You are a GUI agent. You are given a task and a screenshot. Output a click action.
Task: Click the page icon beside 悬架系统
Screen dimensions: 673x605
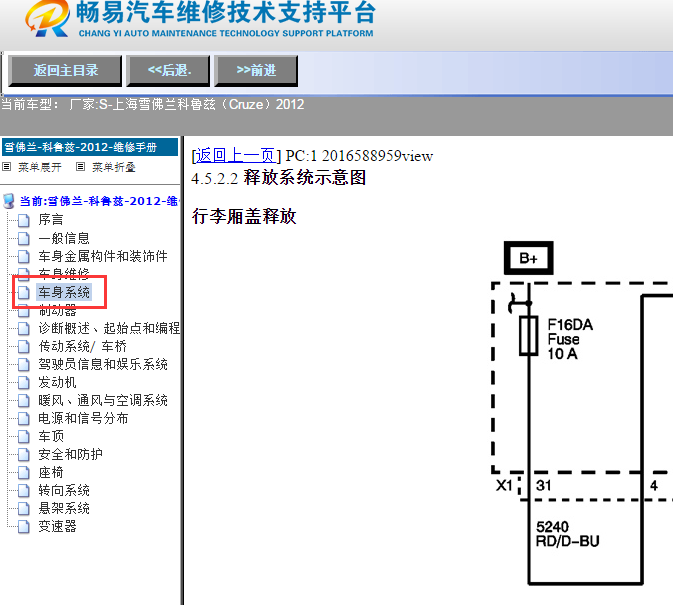(x=24, y=508)
